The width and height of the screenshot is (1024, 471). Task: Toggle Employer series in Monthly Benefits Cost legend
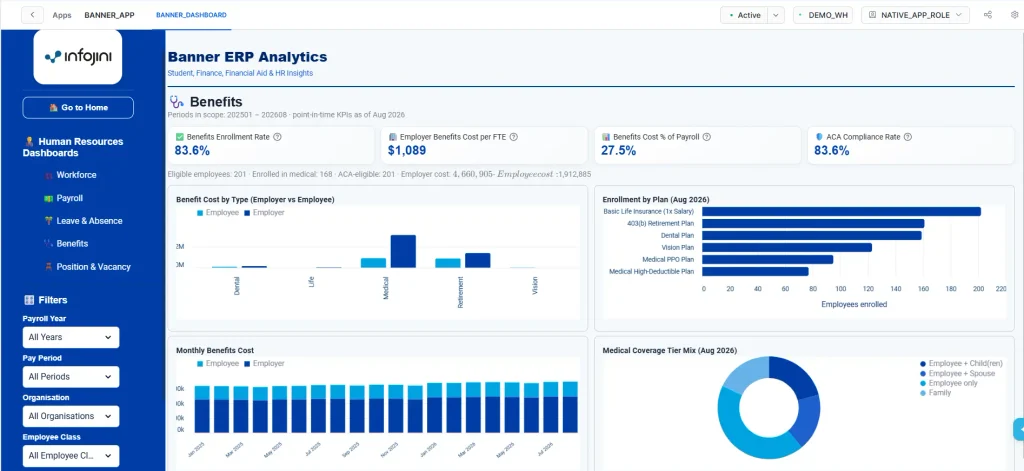pos(264,364)
